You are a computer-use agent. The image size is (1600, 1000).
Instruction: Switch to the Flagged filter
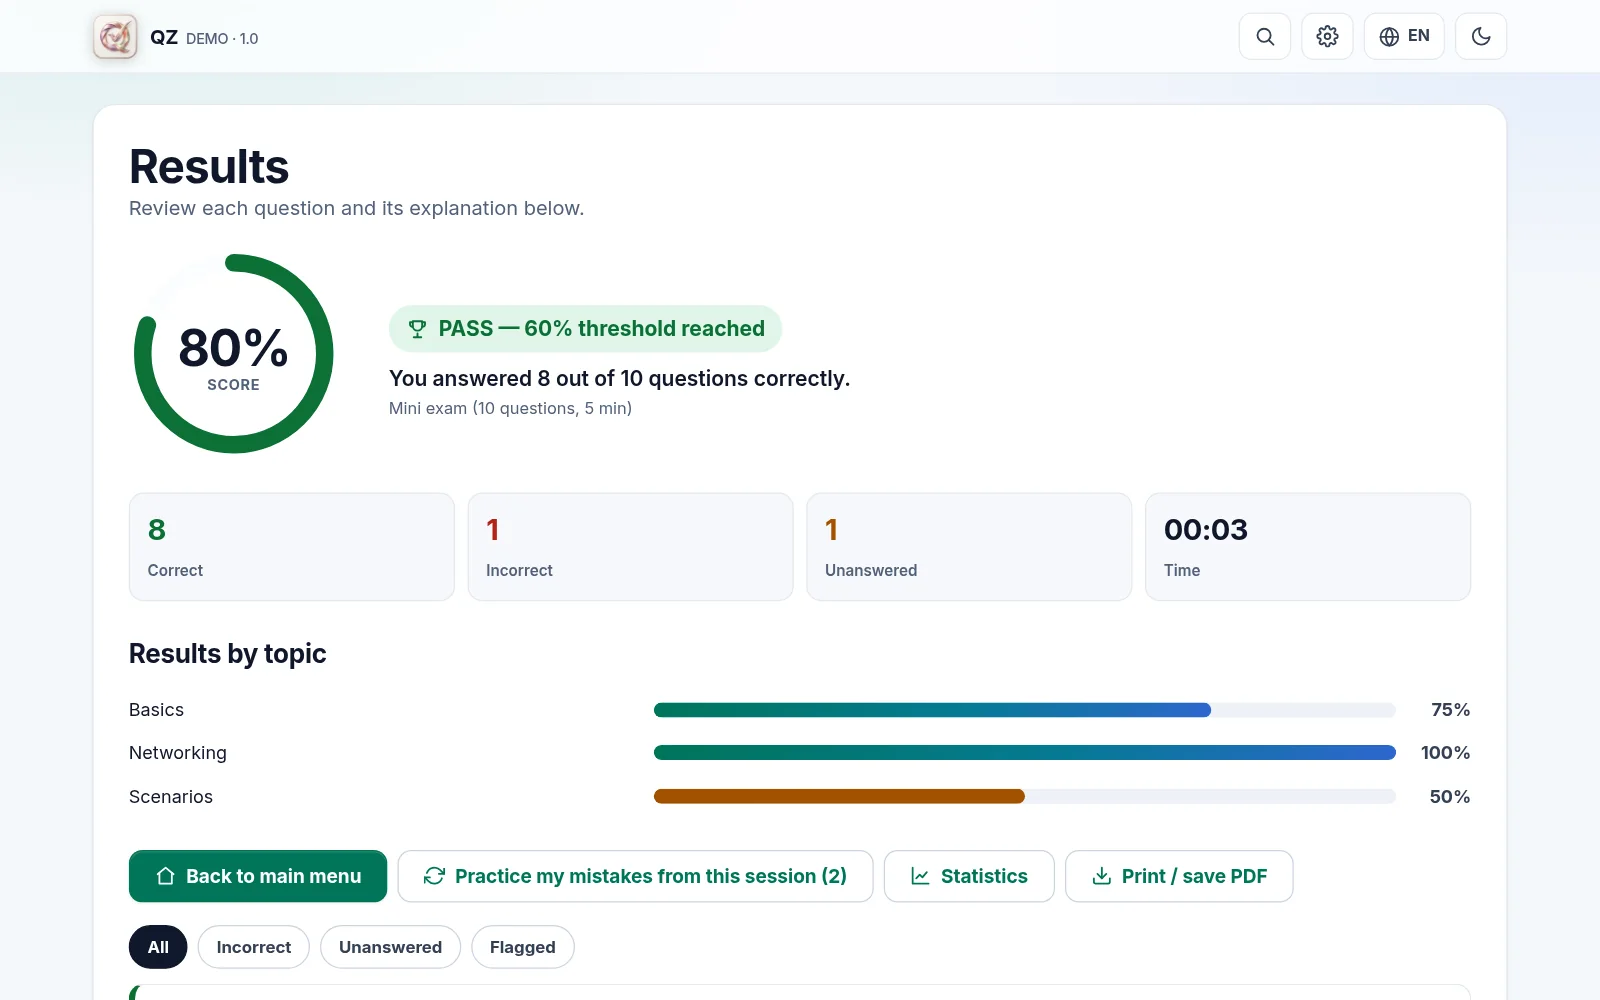[523, 947]
